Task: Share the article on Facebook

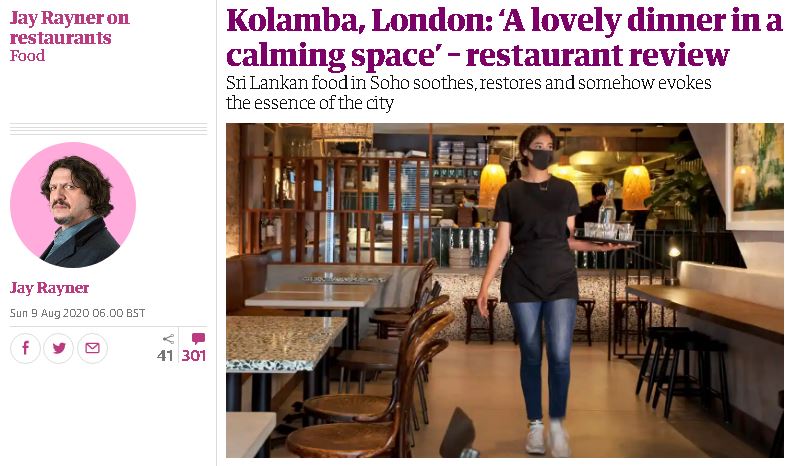Action: click(25, 348)
